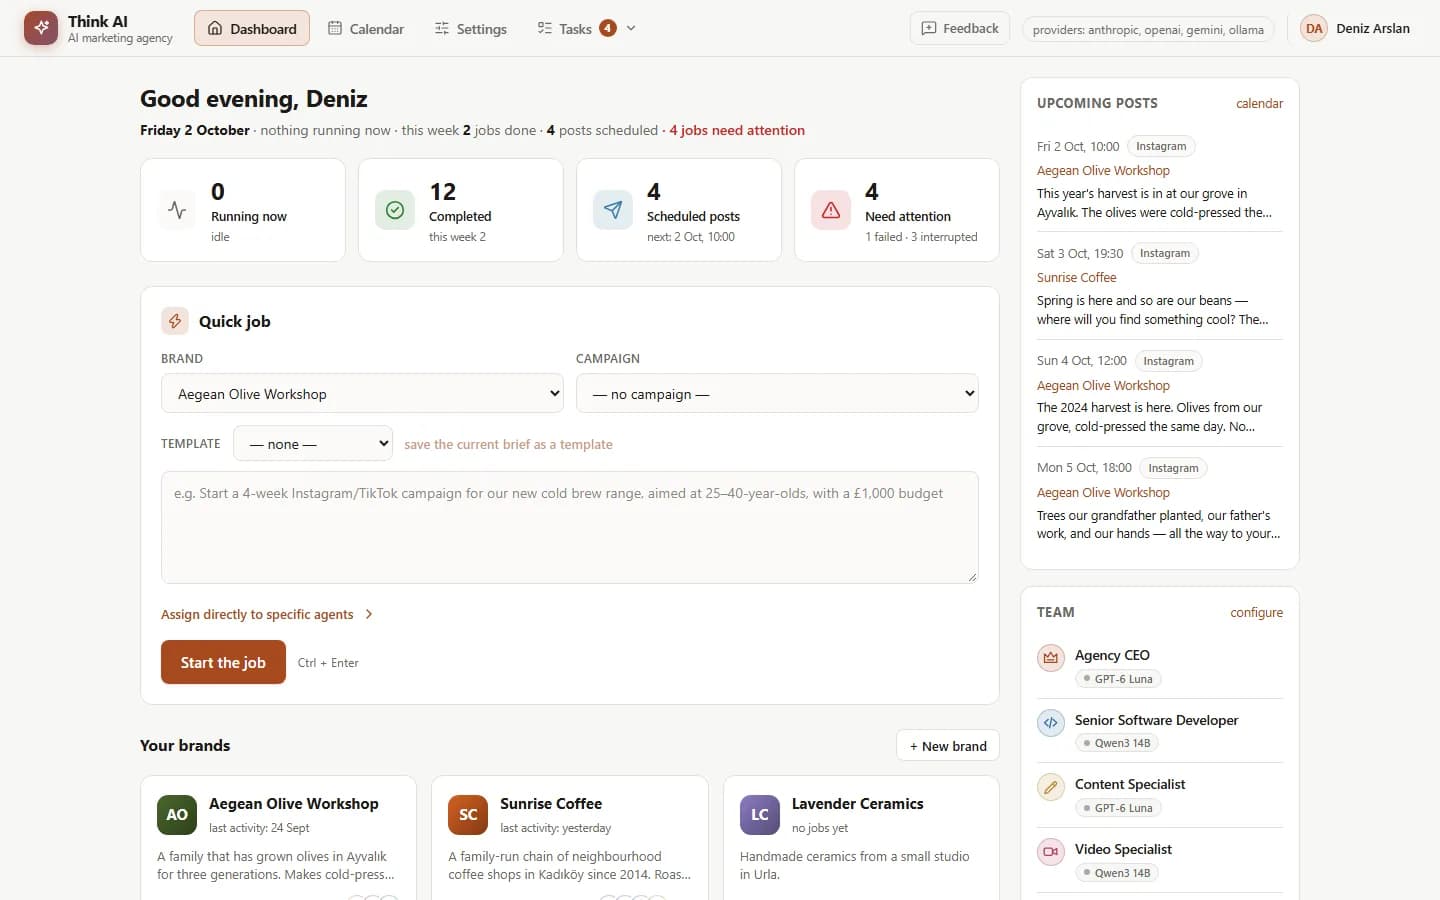Click the Content Specialist pencil icon

(1051, 787)
